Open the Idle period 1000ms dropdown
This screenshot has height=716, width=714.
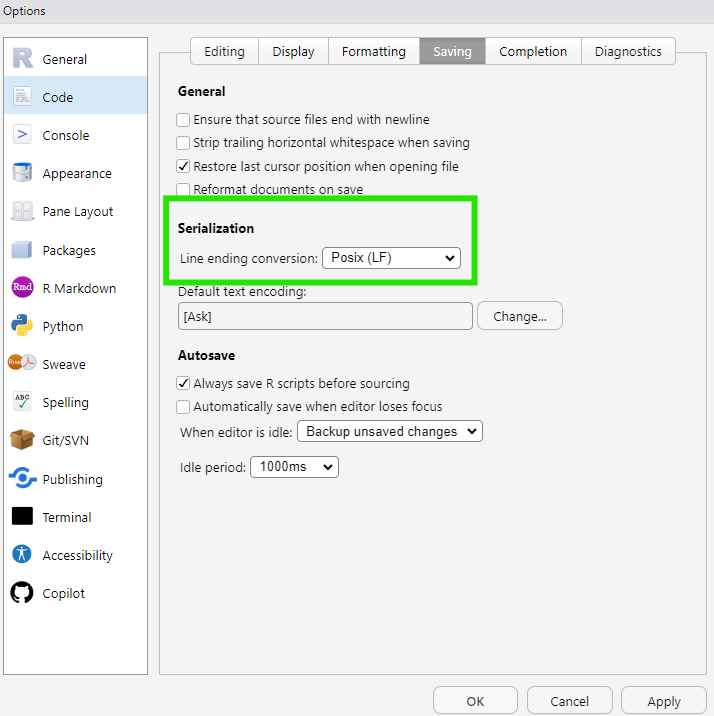click(294, 467)
